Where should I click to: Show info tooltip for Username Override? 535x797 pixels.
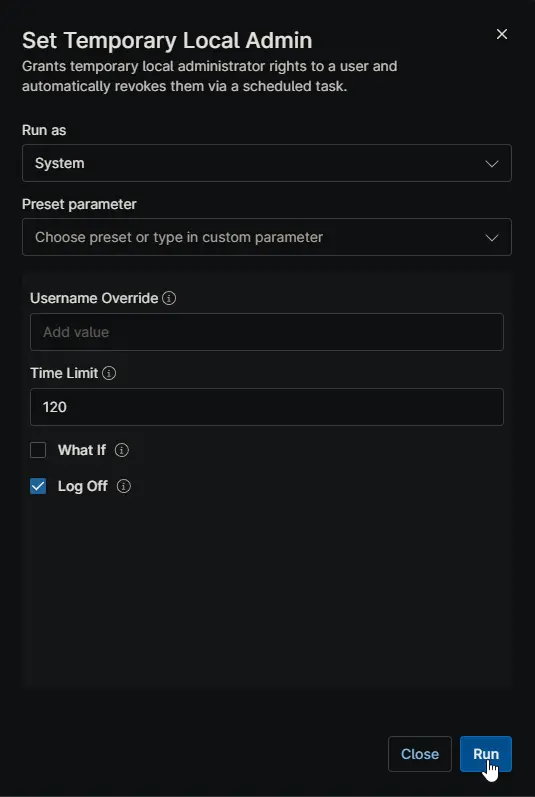169,298
